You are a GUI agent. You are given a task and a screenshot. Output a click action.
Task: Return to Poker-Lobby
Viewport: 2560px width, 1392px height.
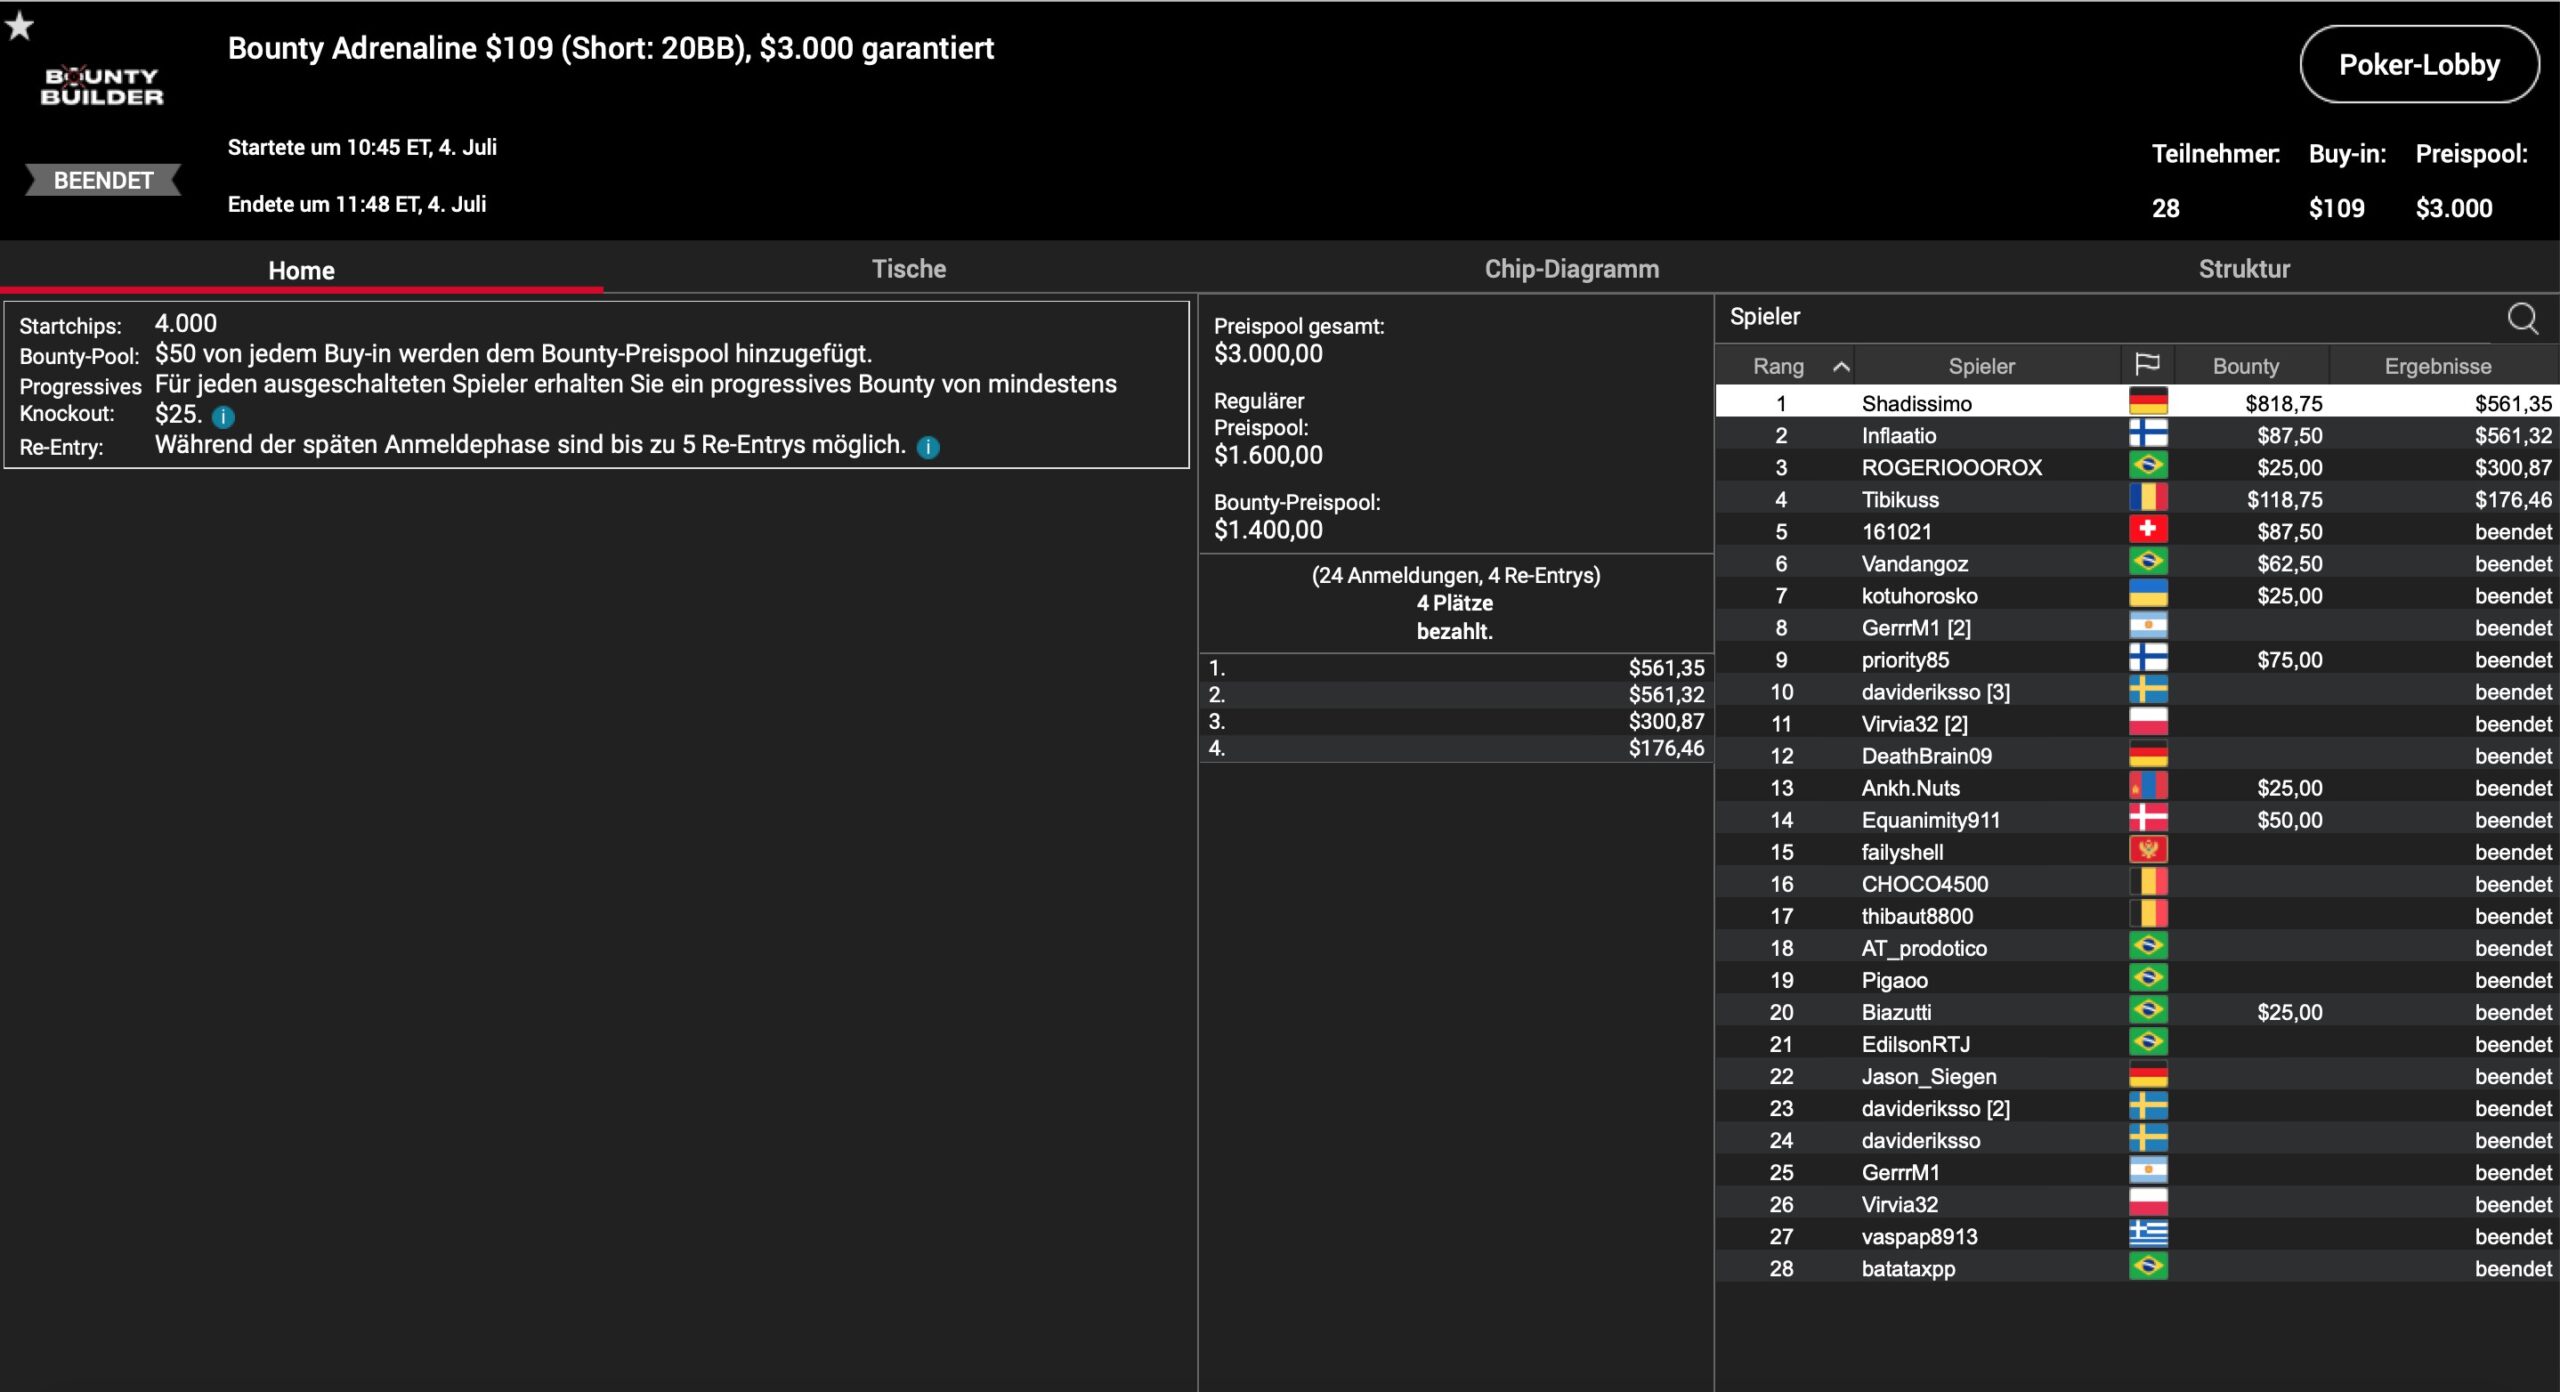click(2418, 65)
